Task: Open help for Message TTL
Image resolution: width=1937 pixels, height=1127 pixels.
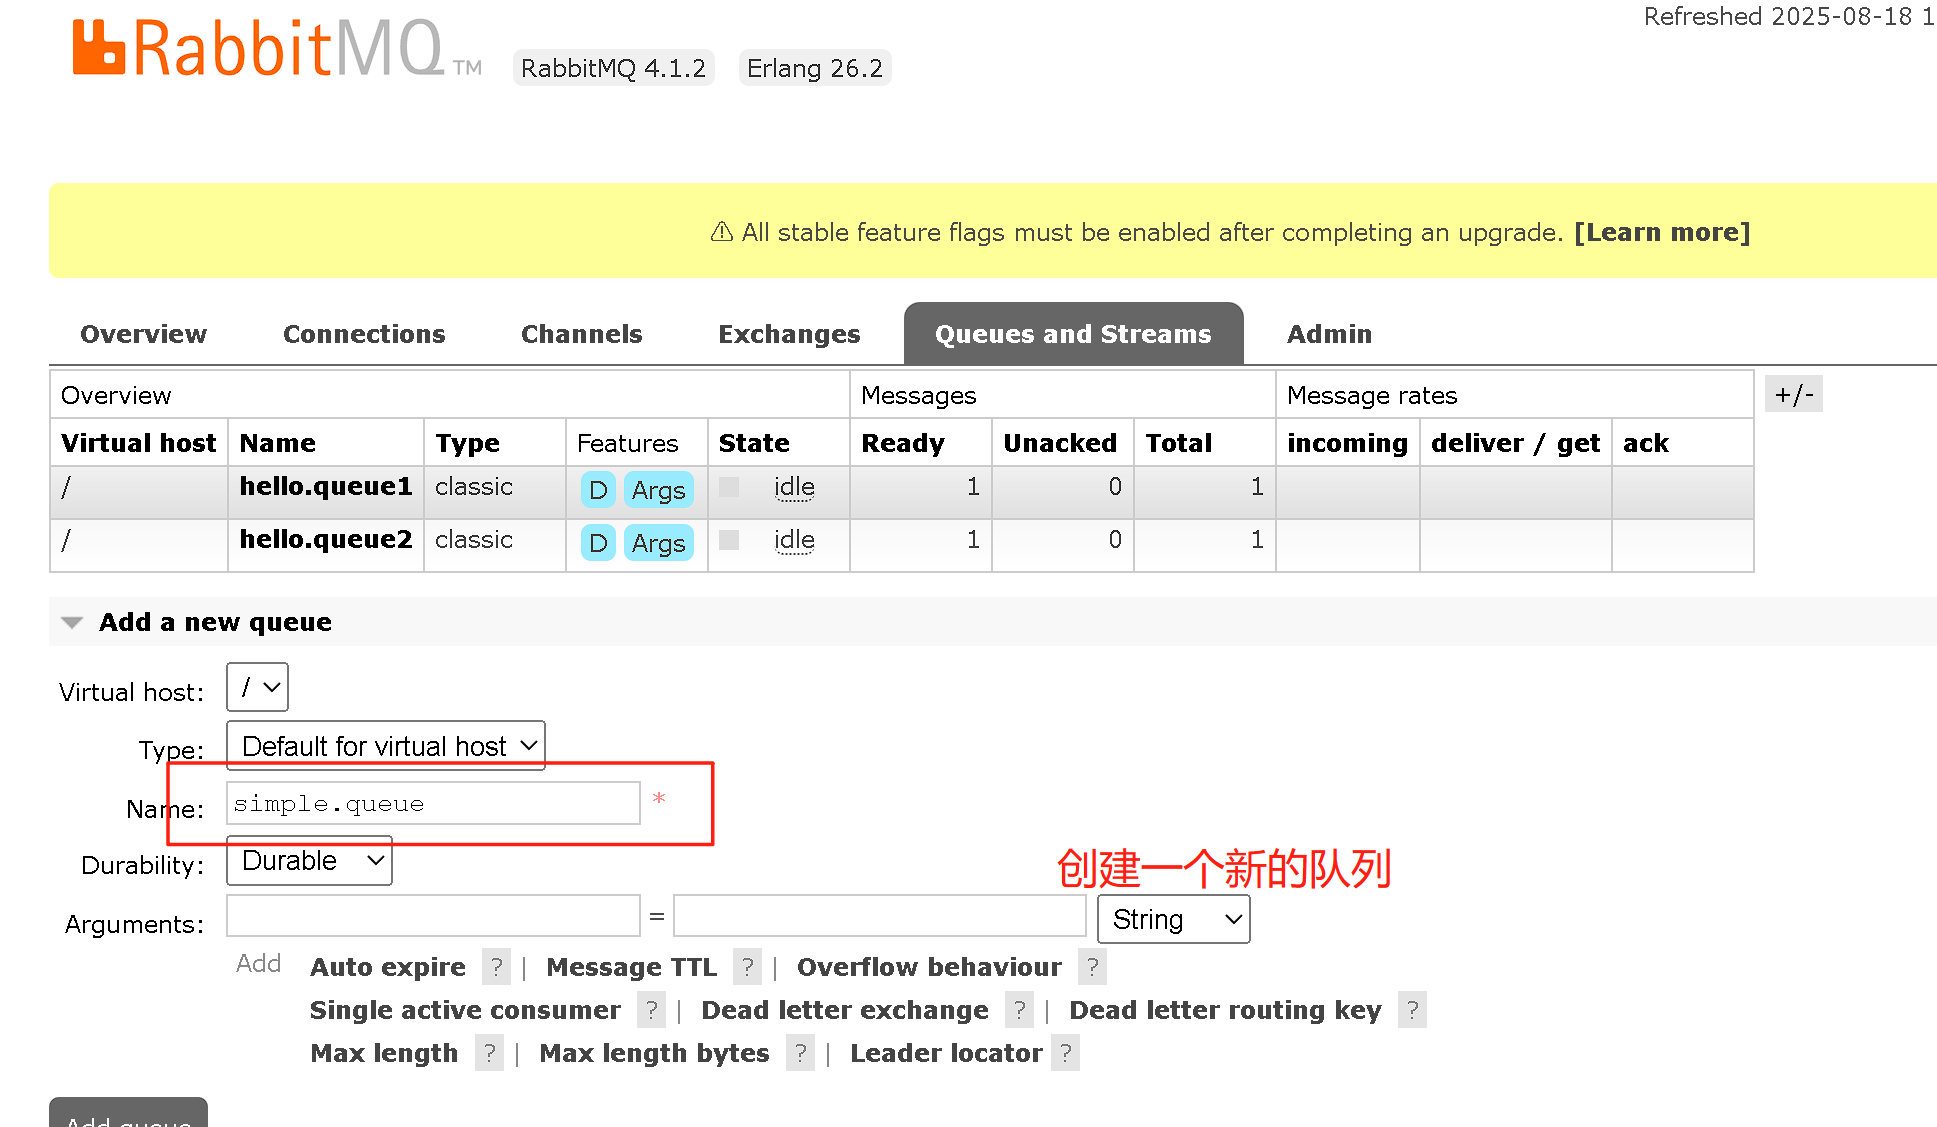Action: tap(747, 967)
